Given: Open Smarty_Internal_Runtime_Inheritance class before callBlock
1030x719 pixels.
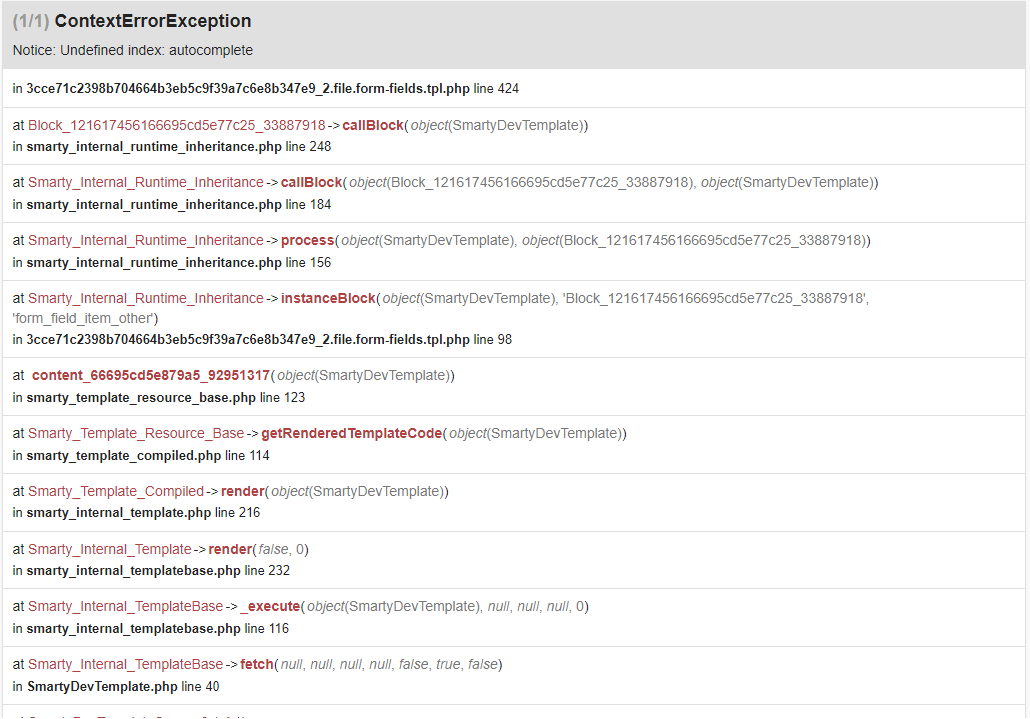Looking at the screenshot, I should (146, 183).
